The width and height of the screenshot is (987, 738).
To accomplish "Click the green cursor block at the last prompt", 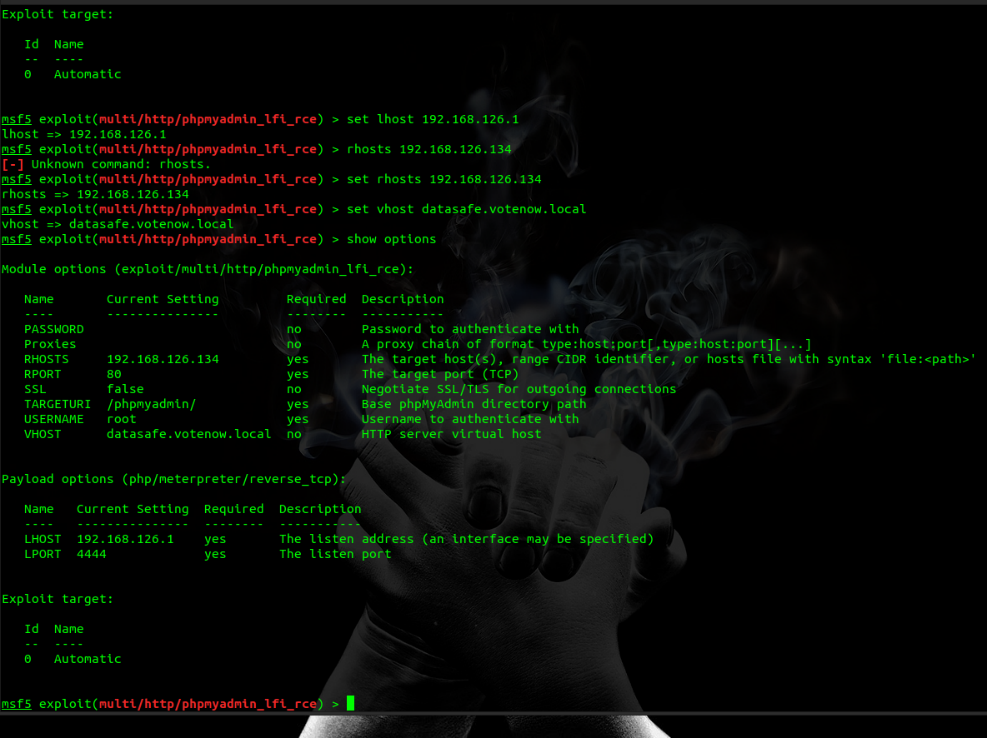I will [x=351, y=703].
